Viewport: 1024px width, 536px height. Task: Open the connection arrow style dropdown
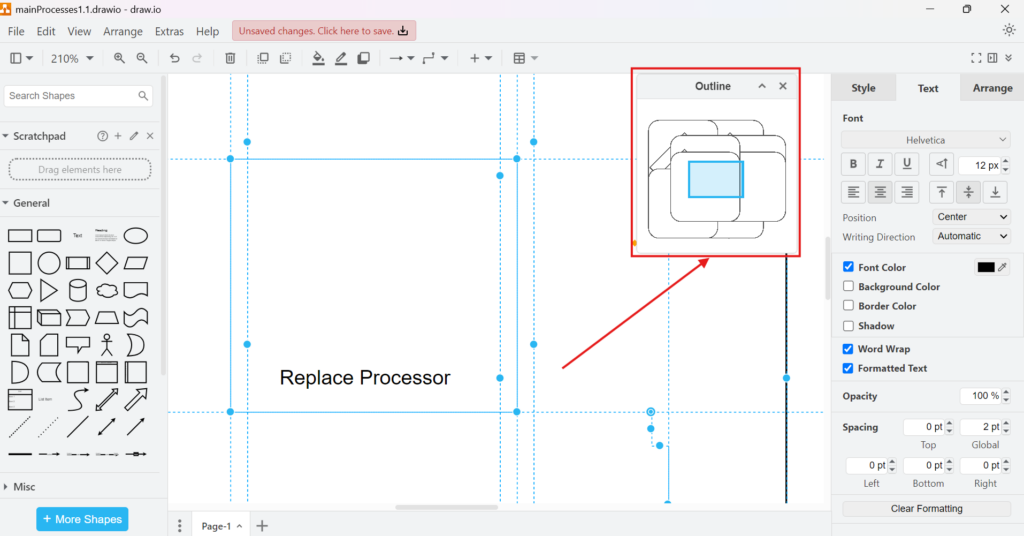[402, 58]
